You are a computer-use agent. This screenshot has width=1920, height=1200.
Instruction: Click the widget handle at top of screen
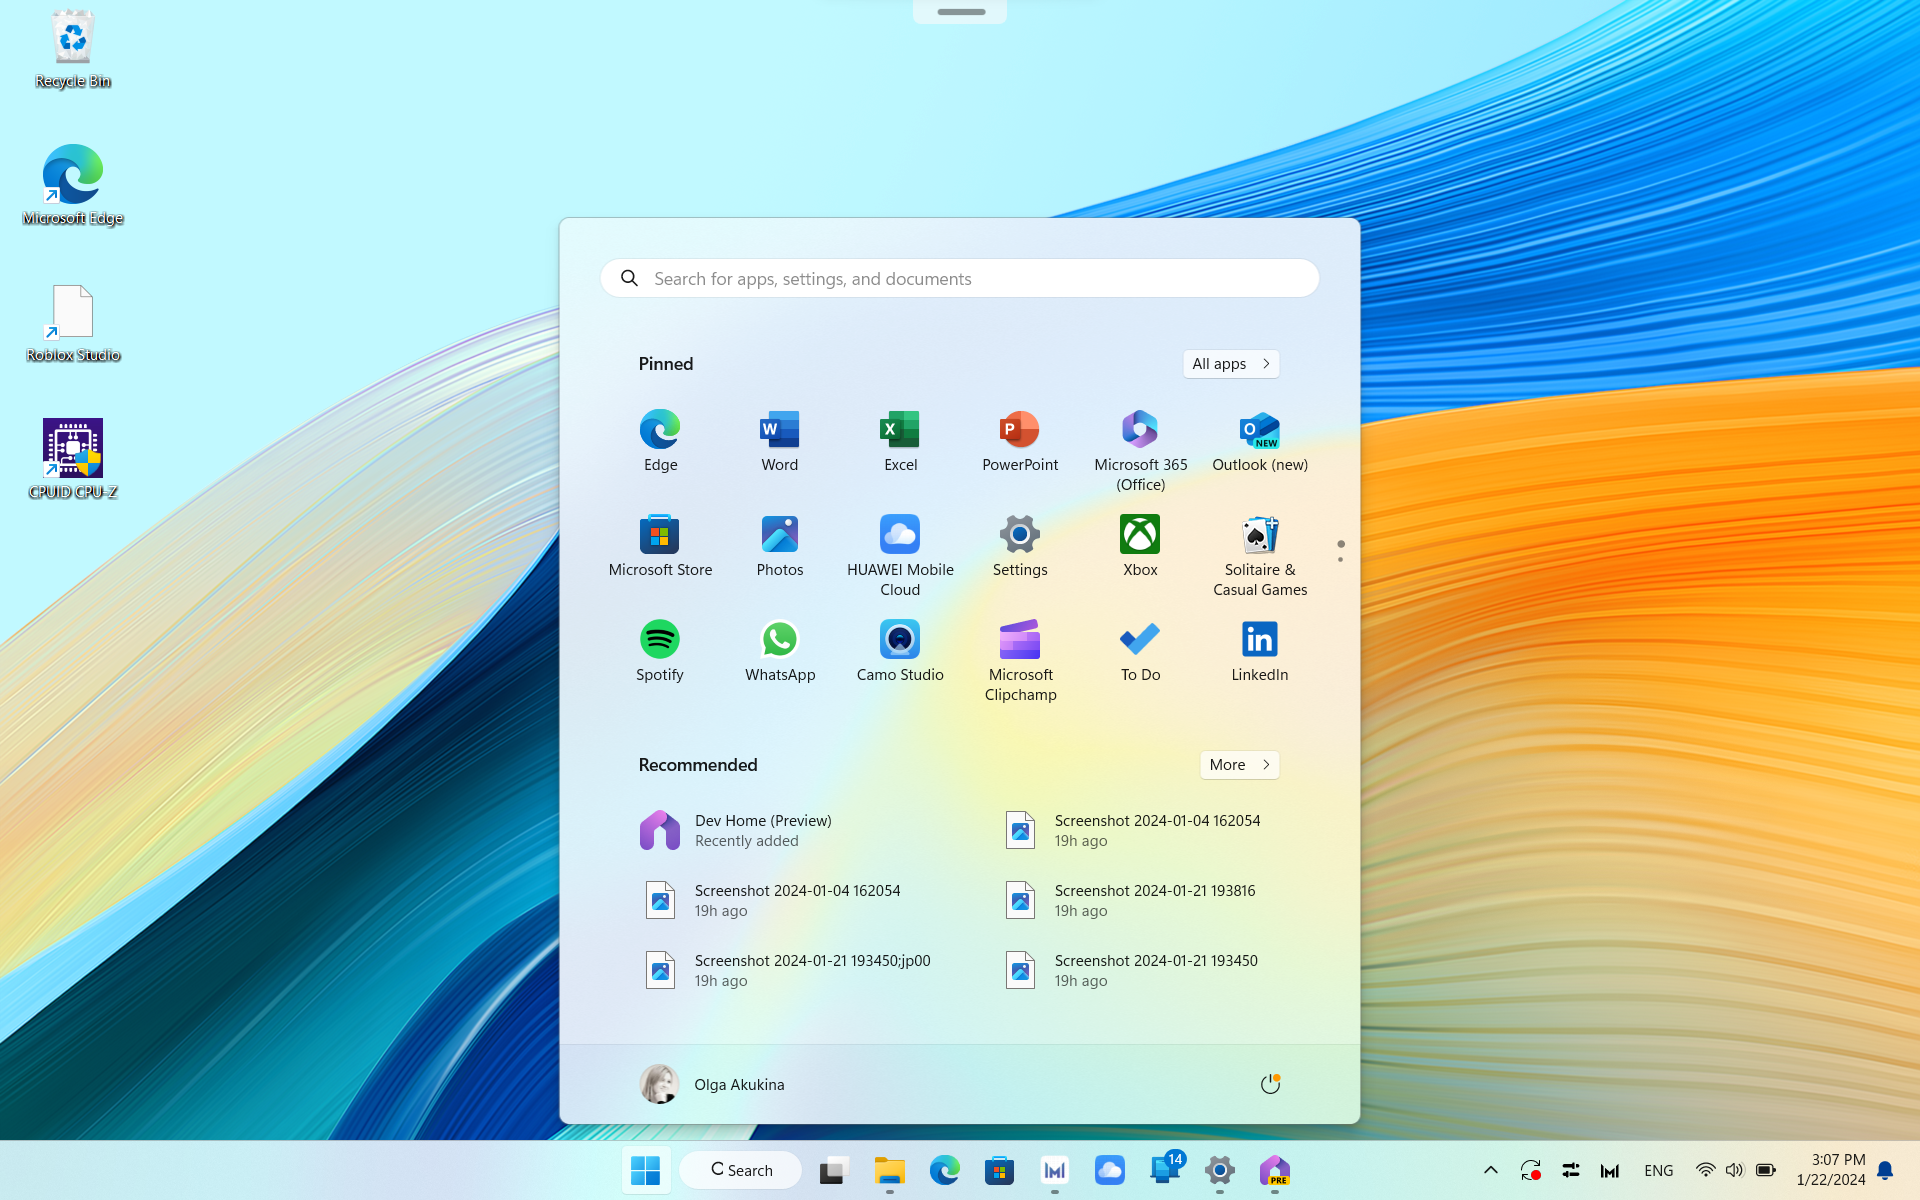[961, 12]
